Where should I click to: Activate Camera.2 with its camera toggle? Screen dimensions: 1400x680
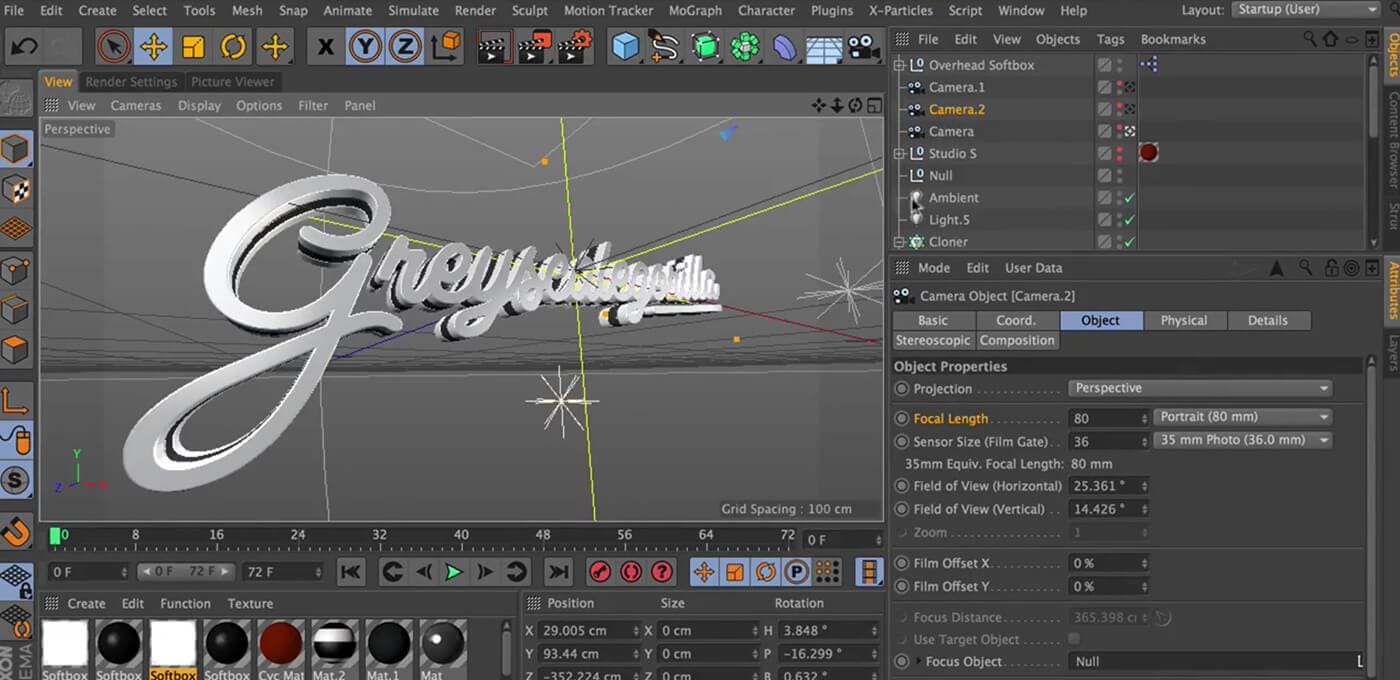pyautogui.click(x=1128, y=109)
